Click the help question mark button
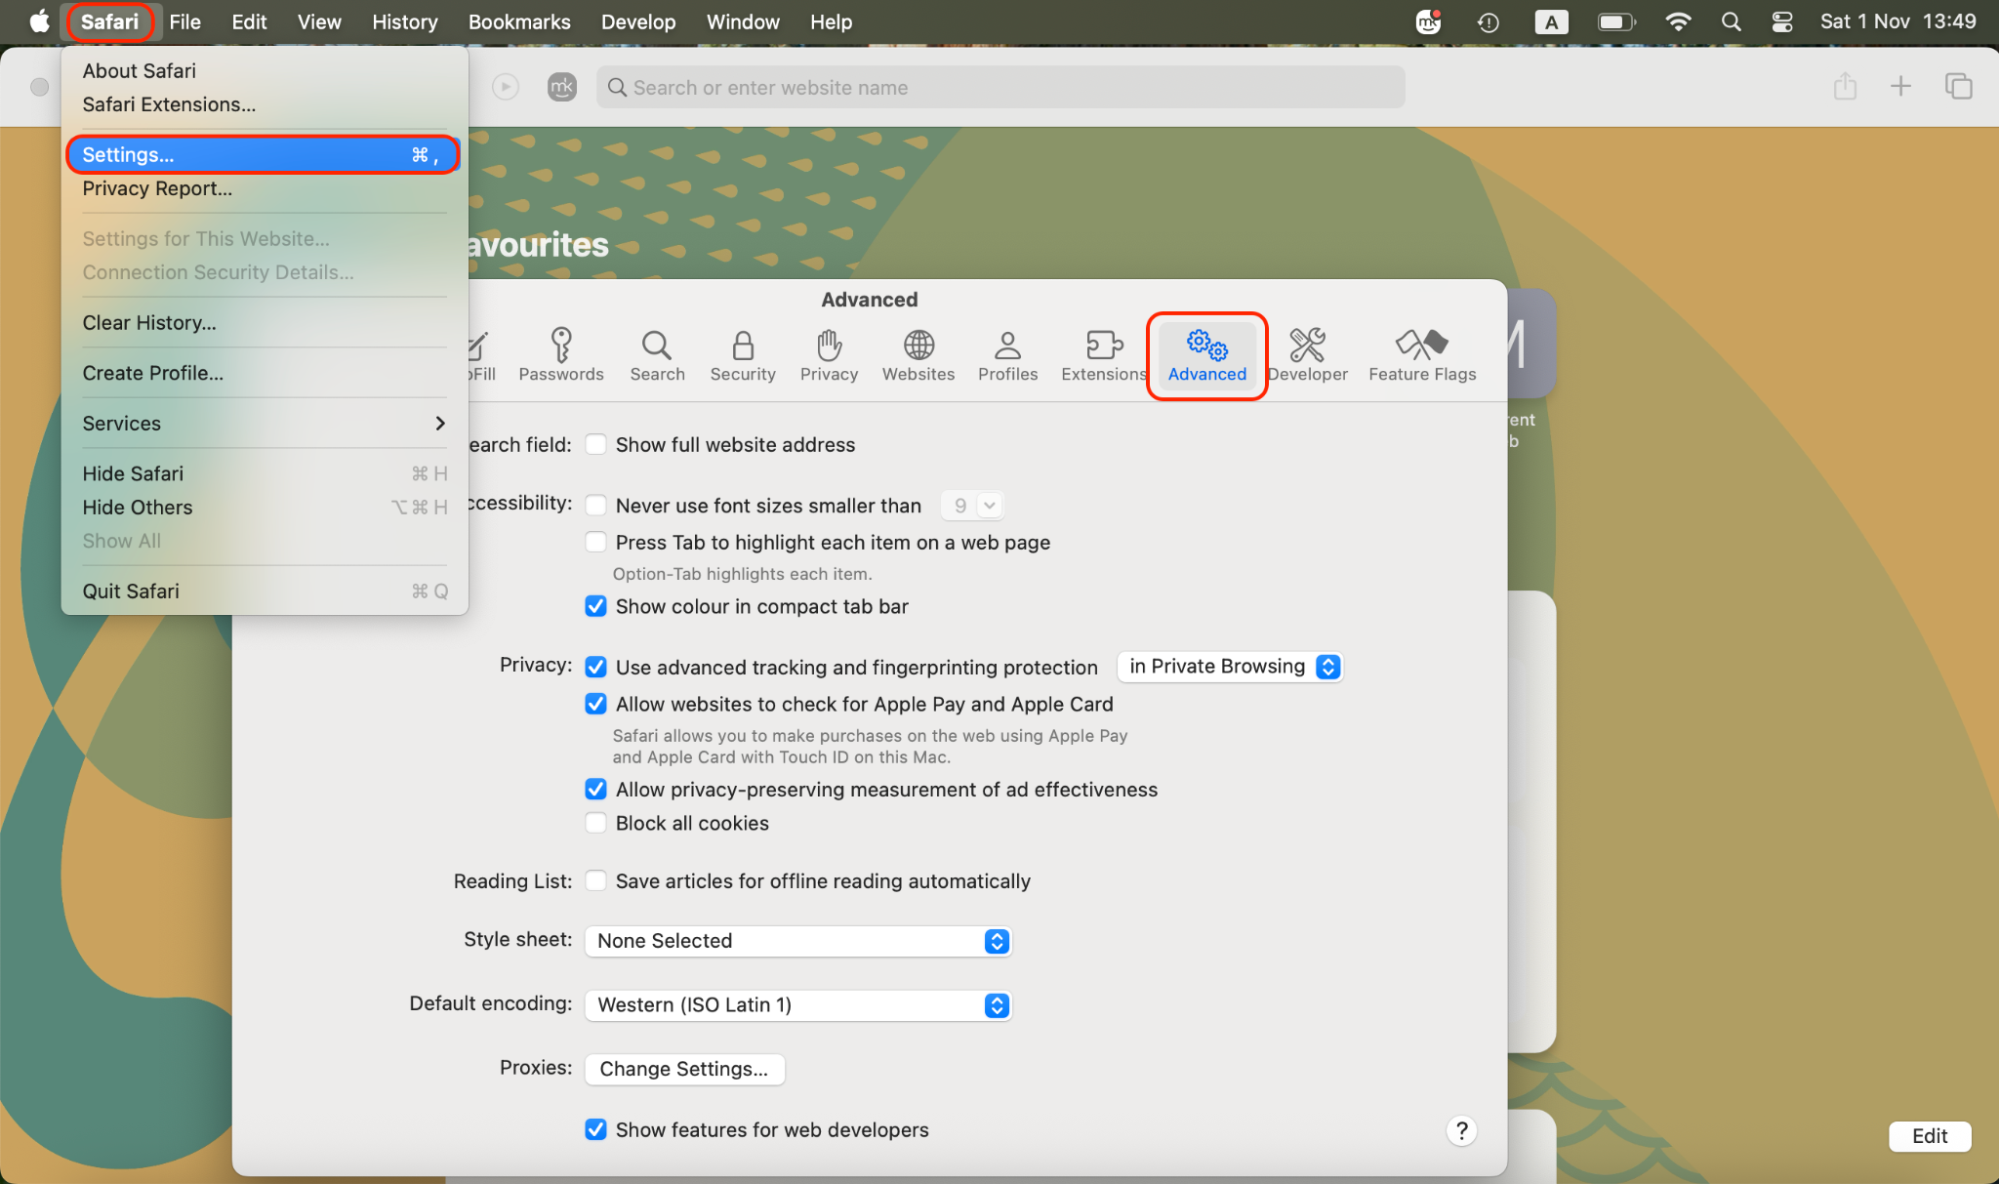 click(1461, 1130)
